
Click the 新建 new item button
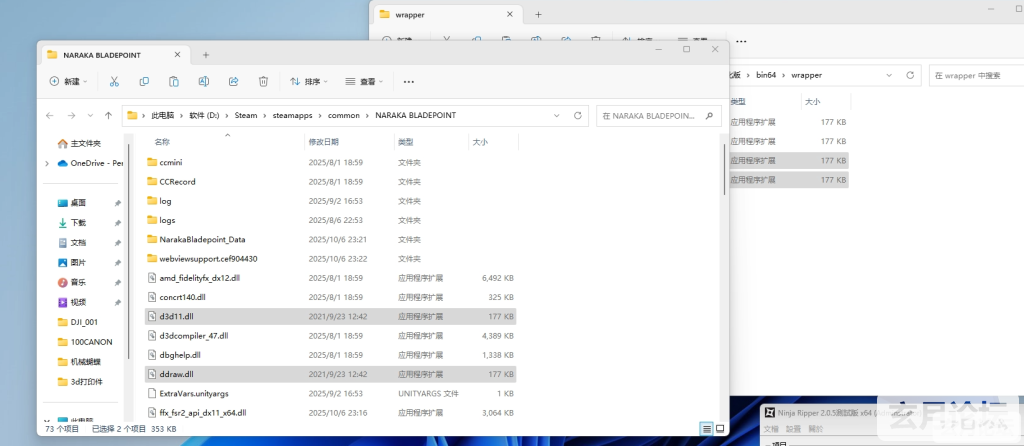click(x=69, y=81)
